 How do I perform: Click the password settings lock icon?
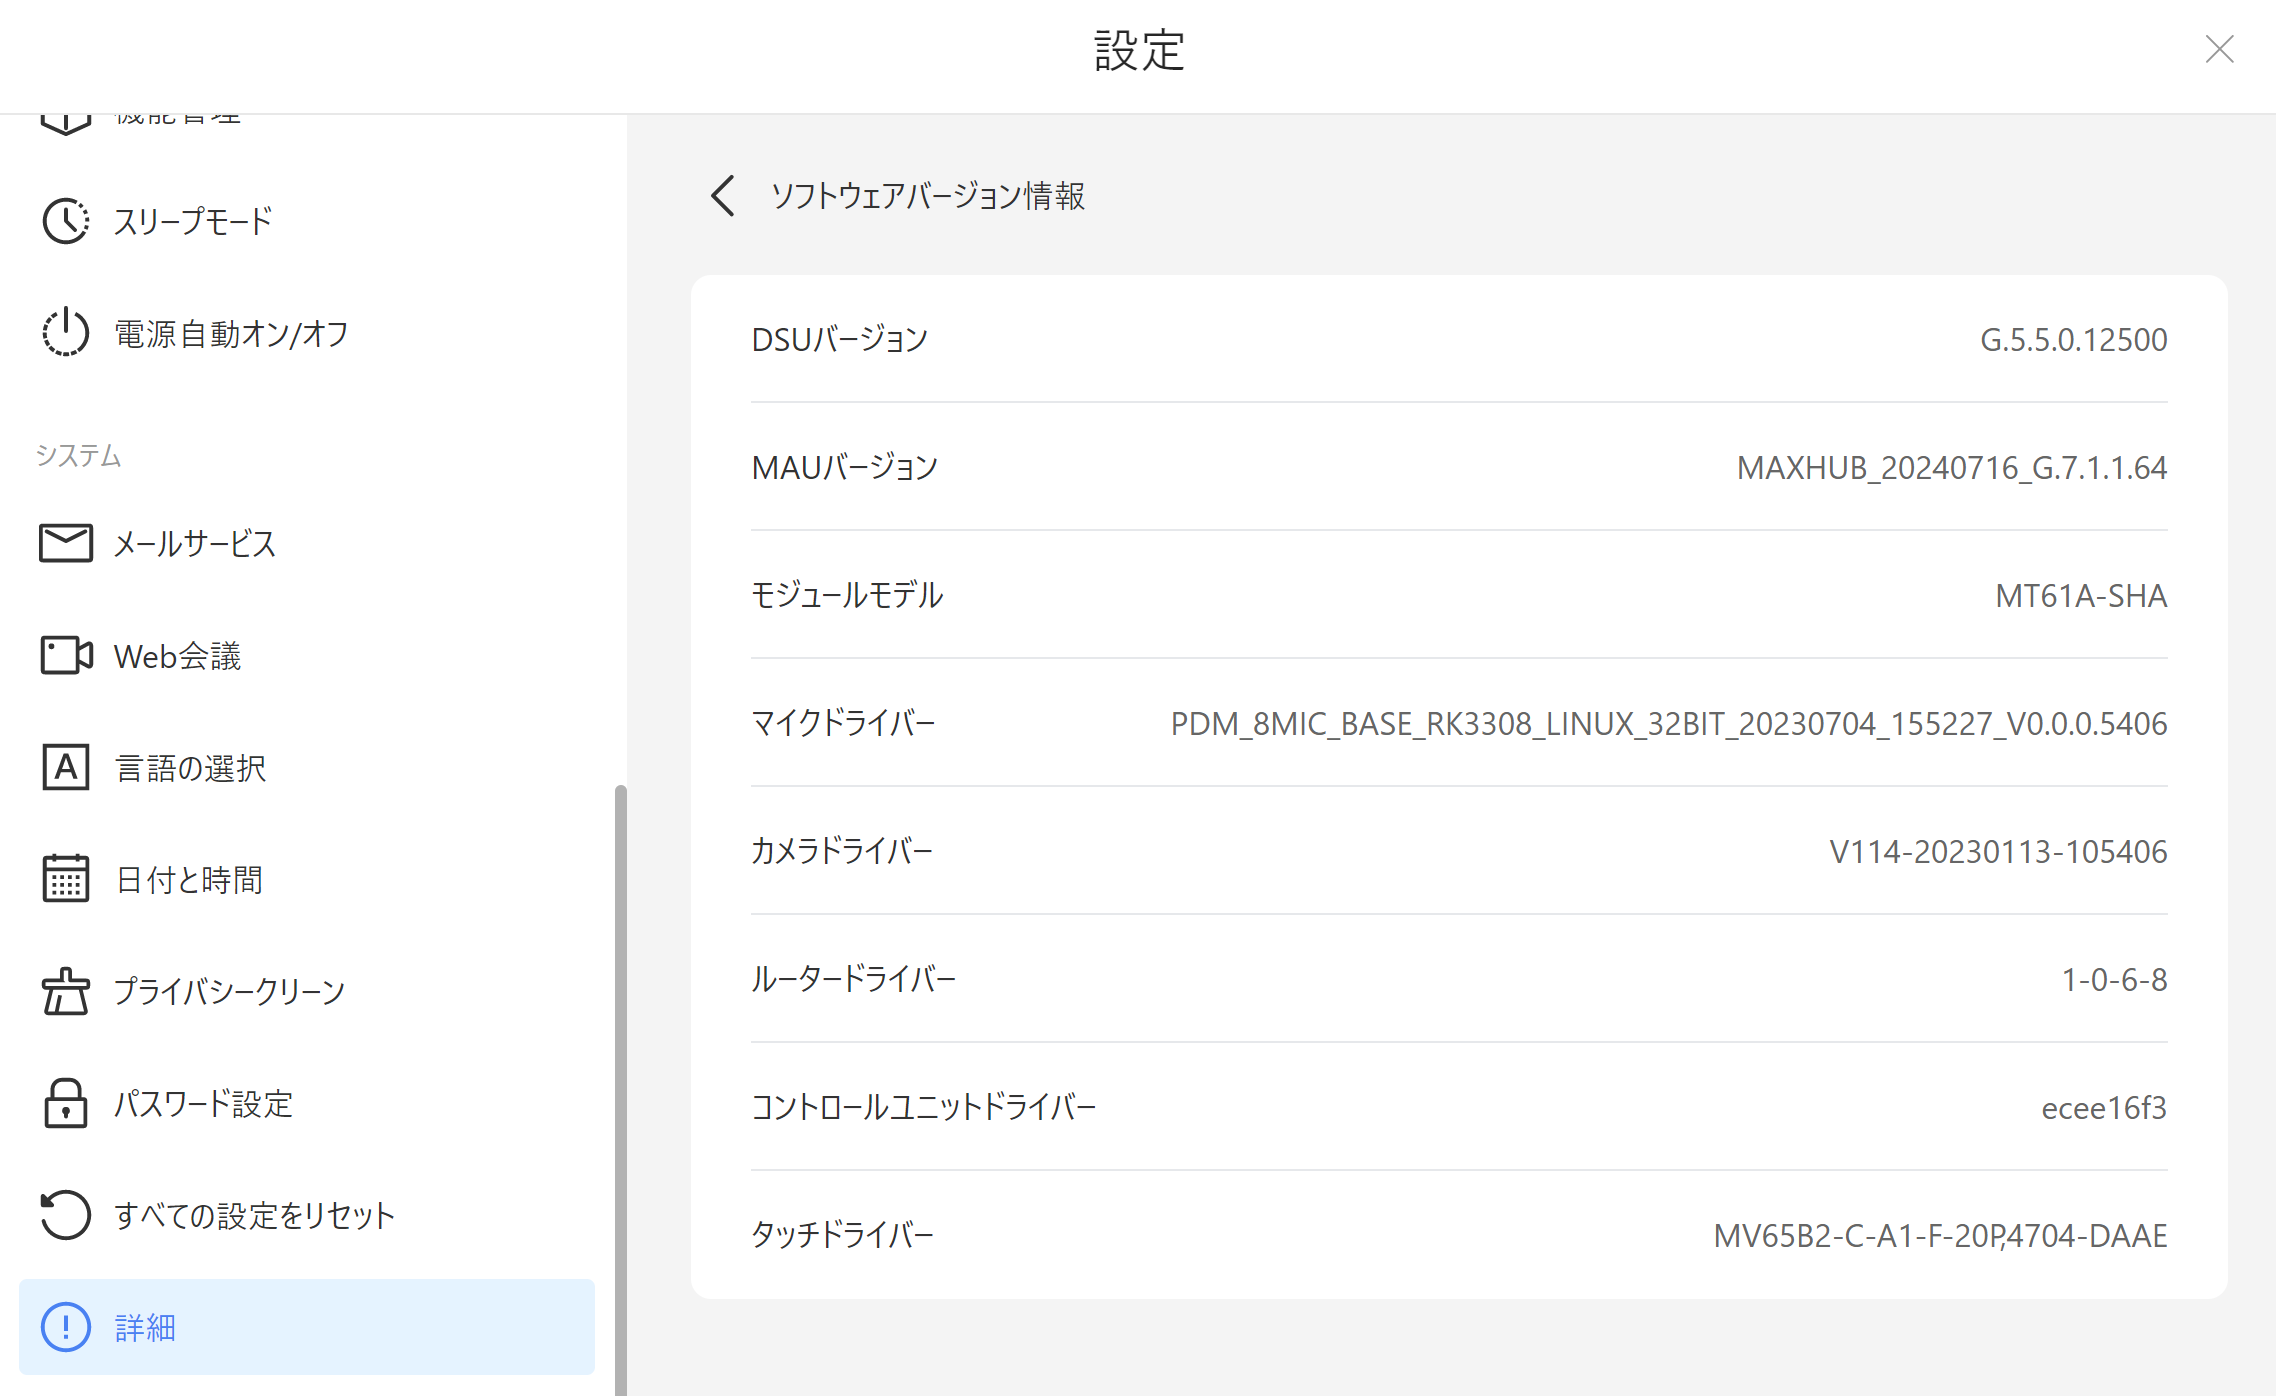[66, 1103]
